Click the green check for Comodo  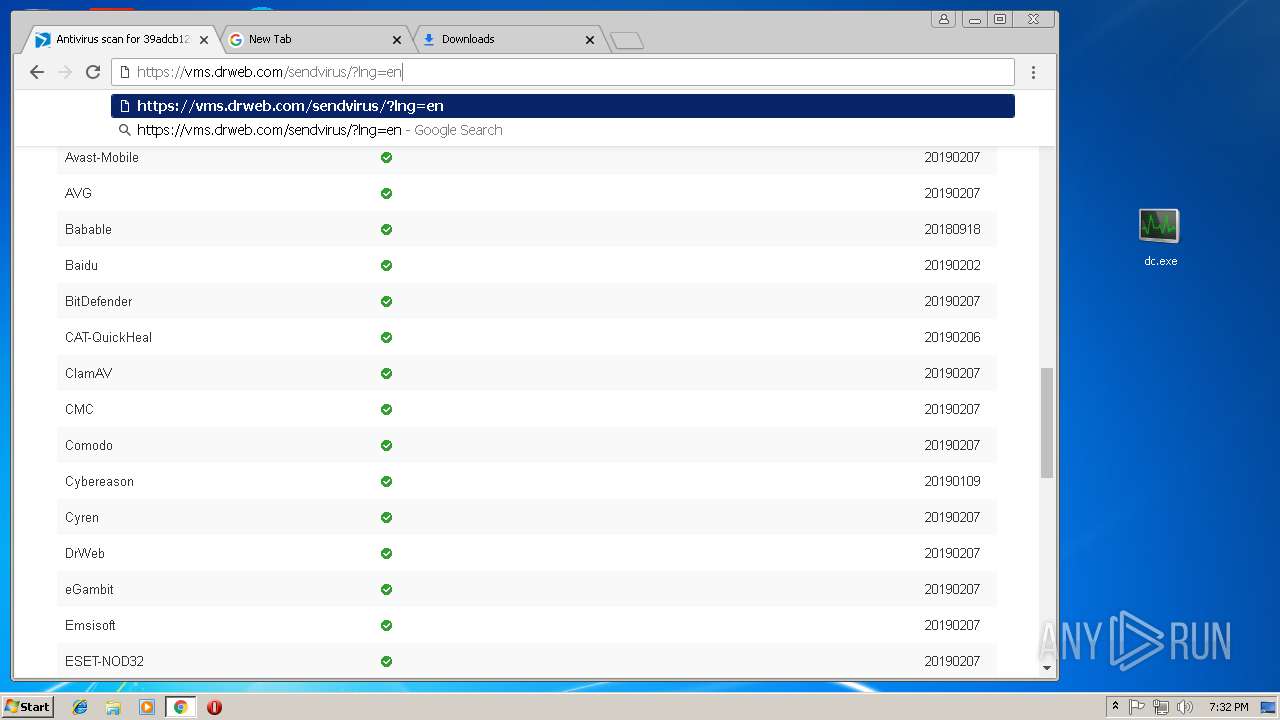point(386,445)
